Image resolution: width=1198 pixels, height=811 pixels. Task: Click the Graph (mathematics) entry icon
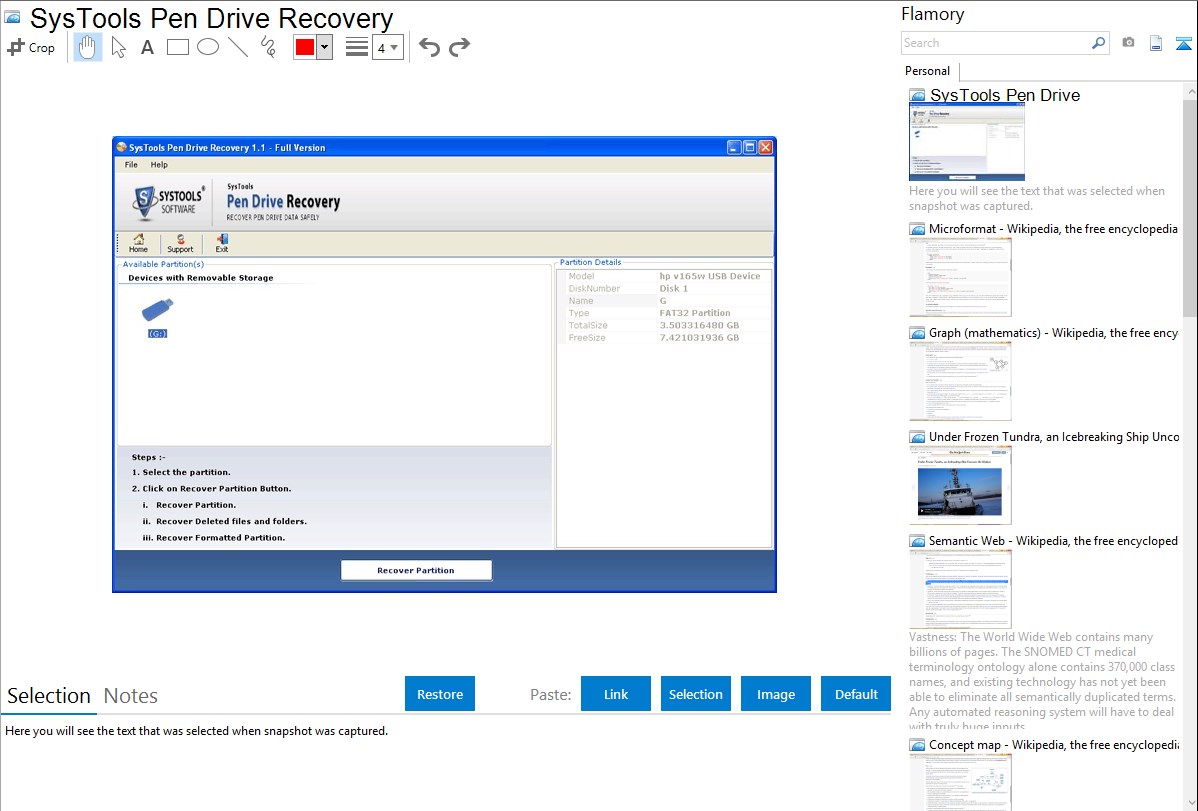point(917,333)
